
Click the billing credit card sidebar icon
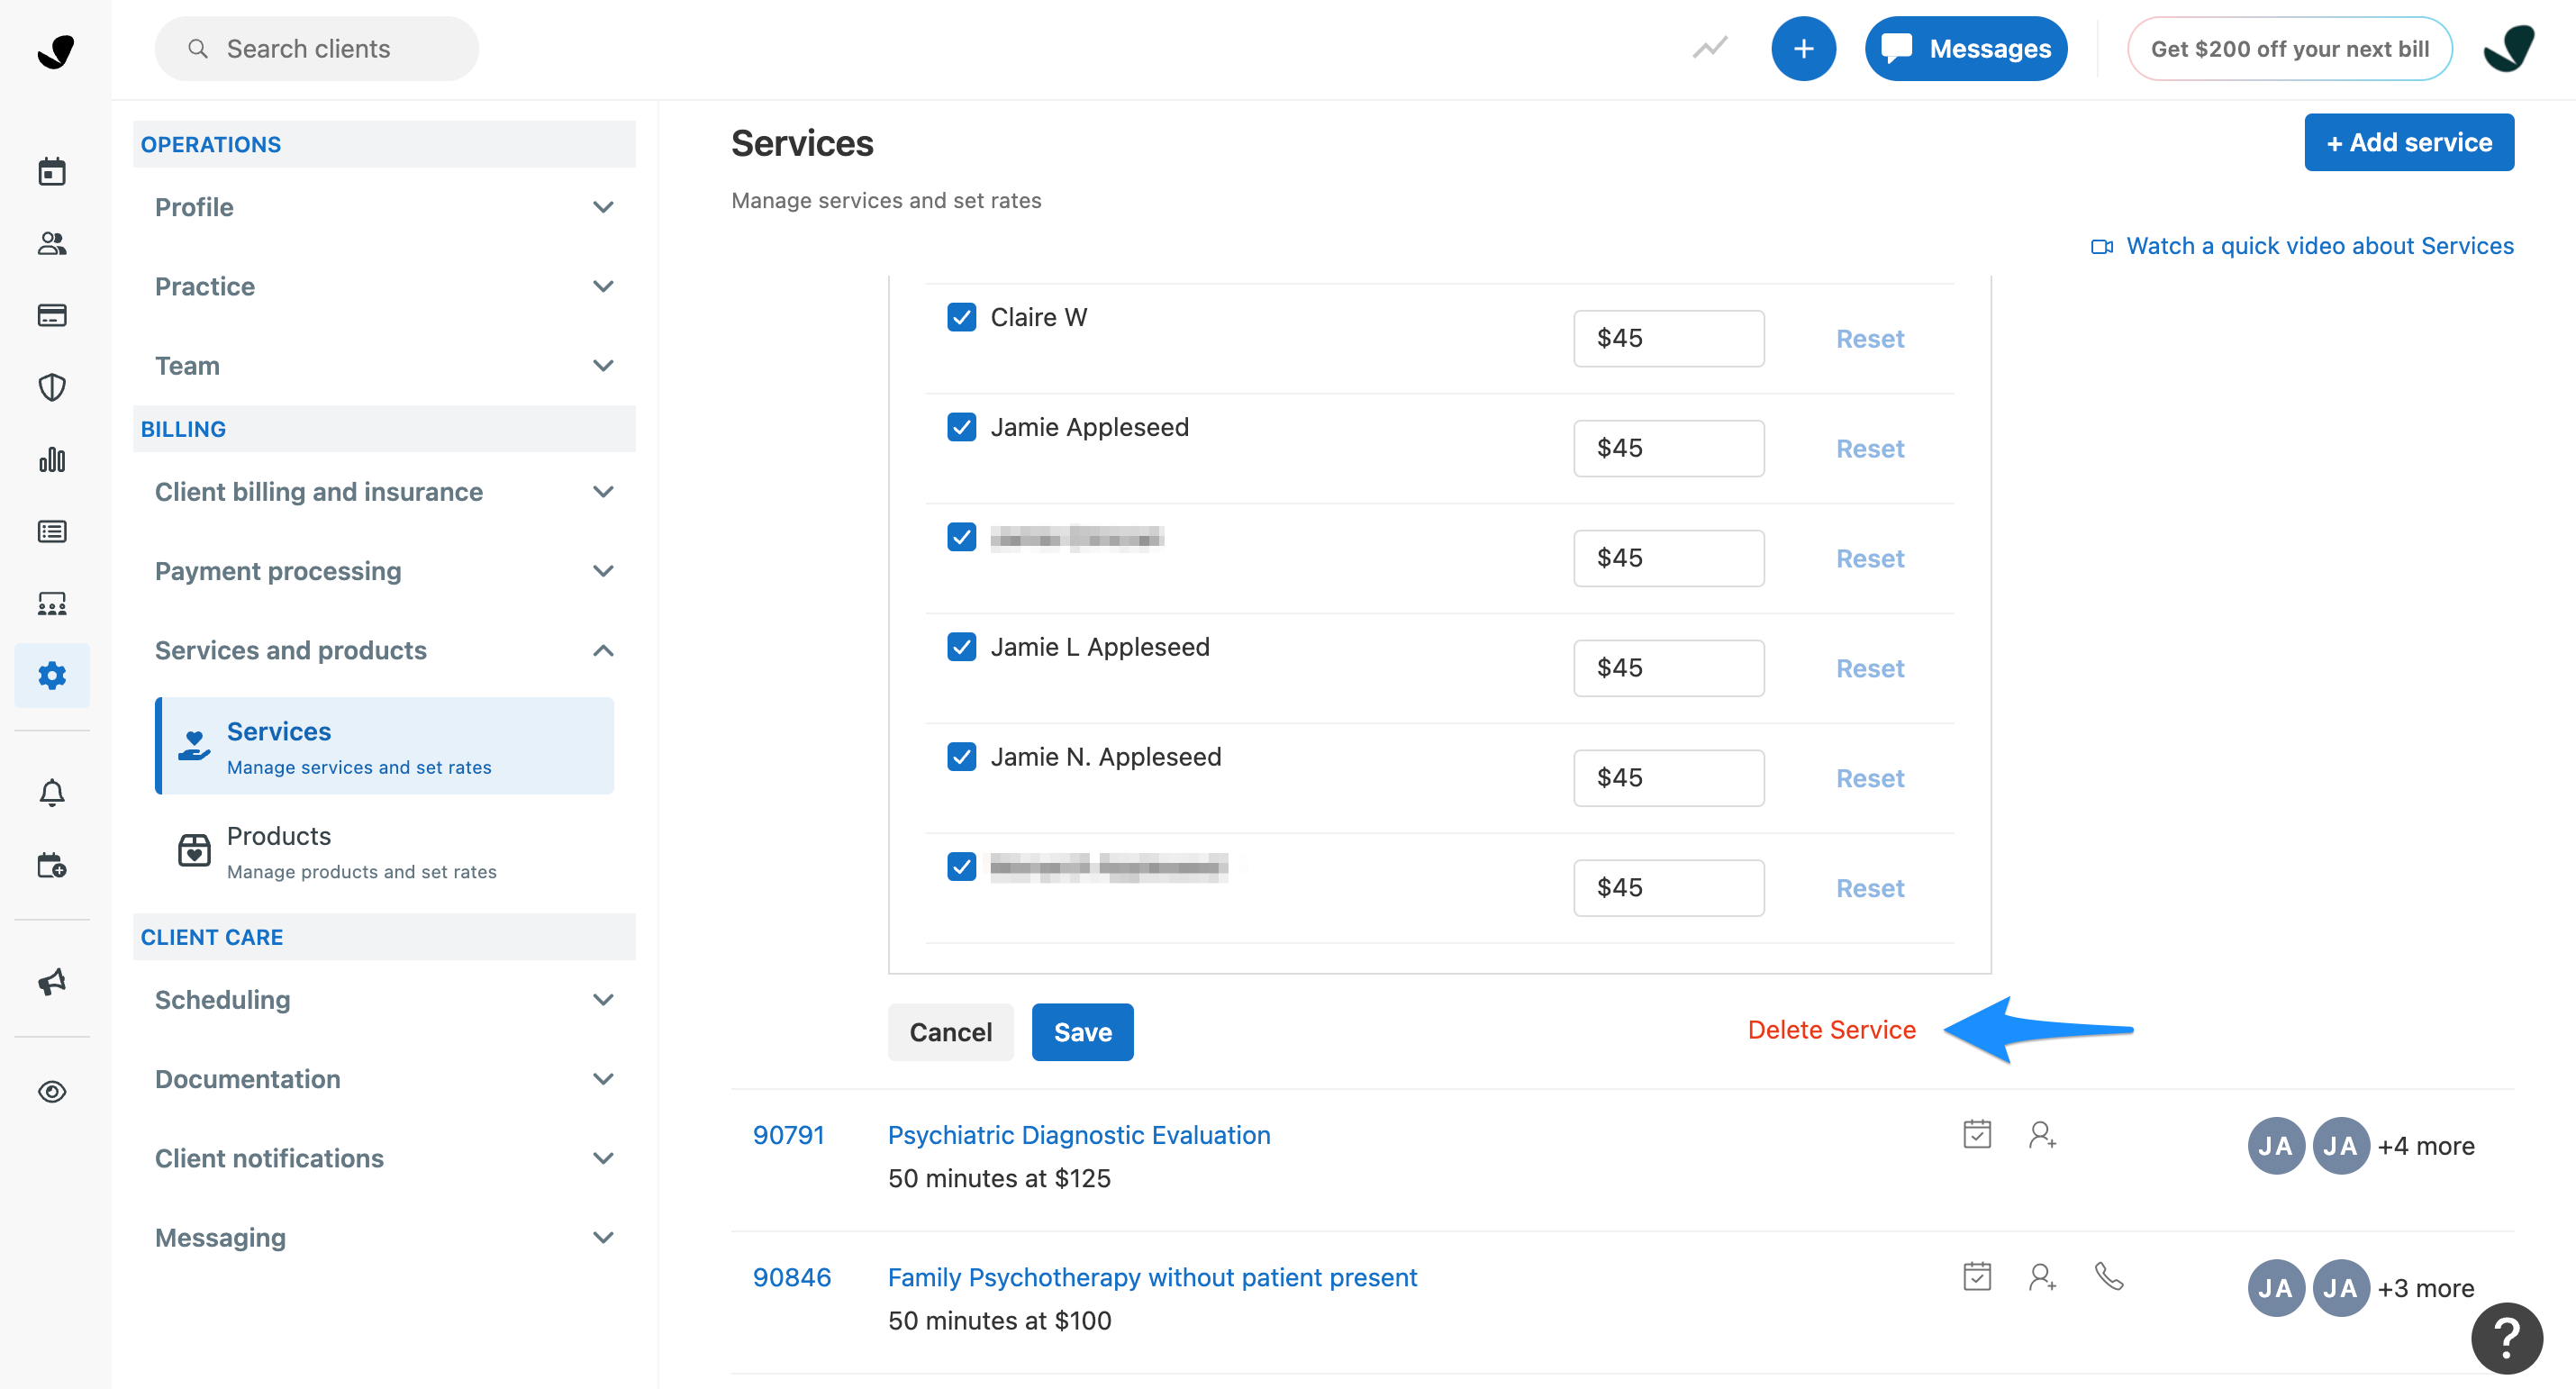click(52, 315)
